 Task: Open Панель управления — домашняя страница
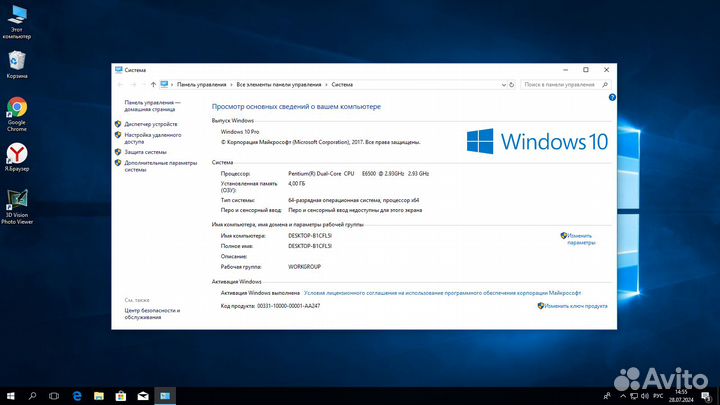coord(152,106)
